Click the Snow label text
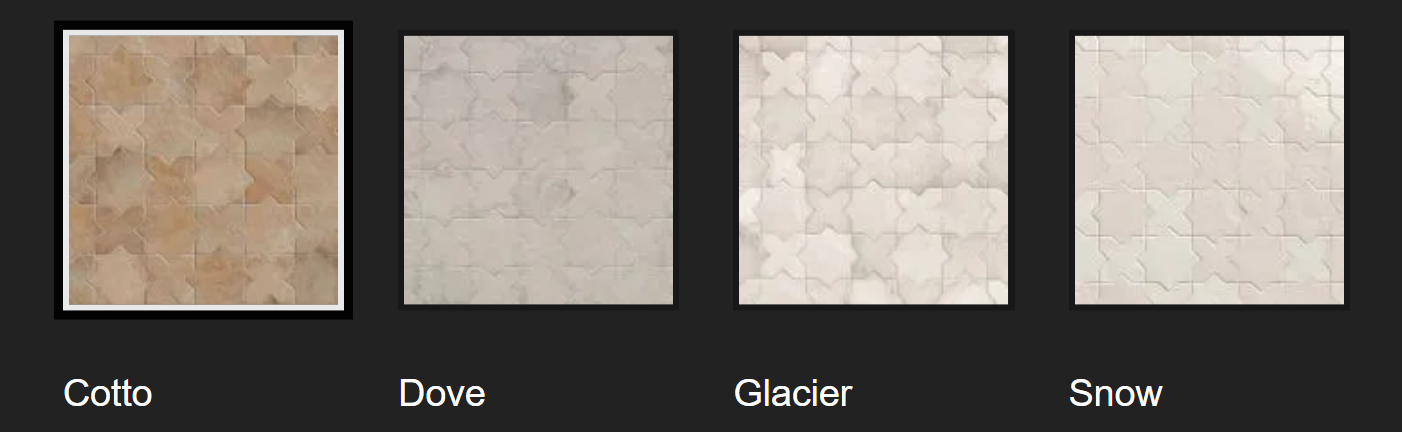The image size is (1402, 432). [x=1115, y=393]
